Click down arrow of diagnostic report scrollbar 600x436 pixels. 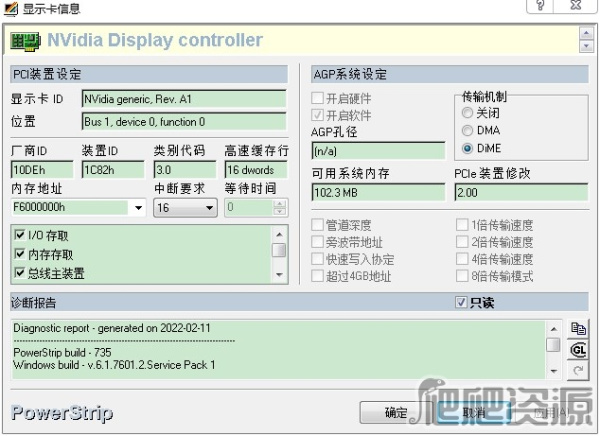point(554,371)
